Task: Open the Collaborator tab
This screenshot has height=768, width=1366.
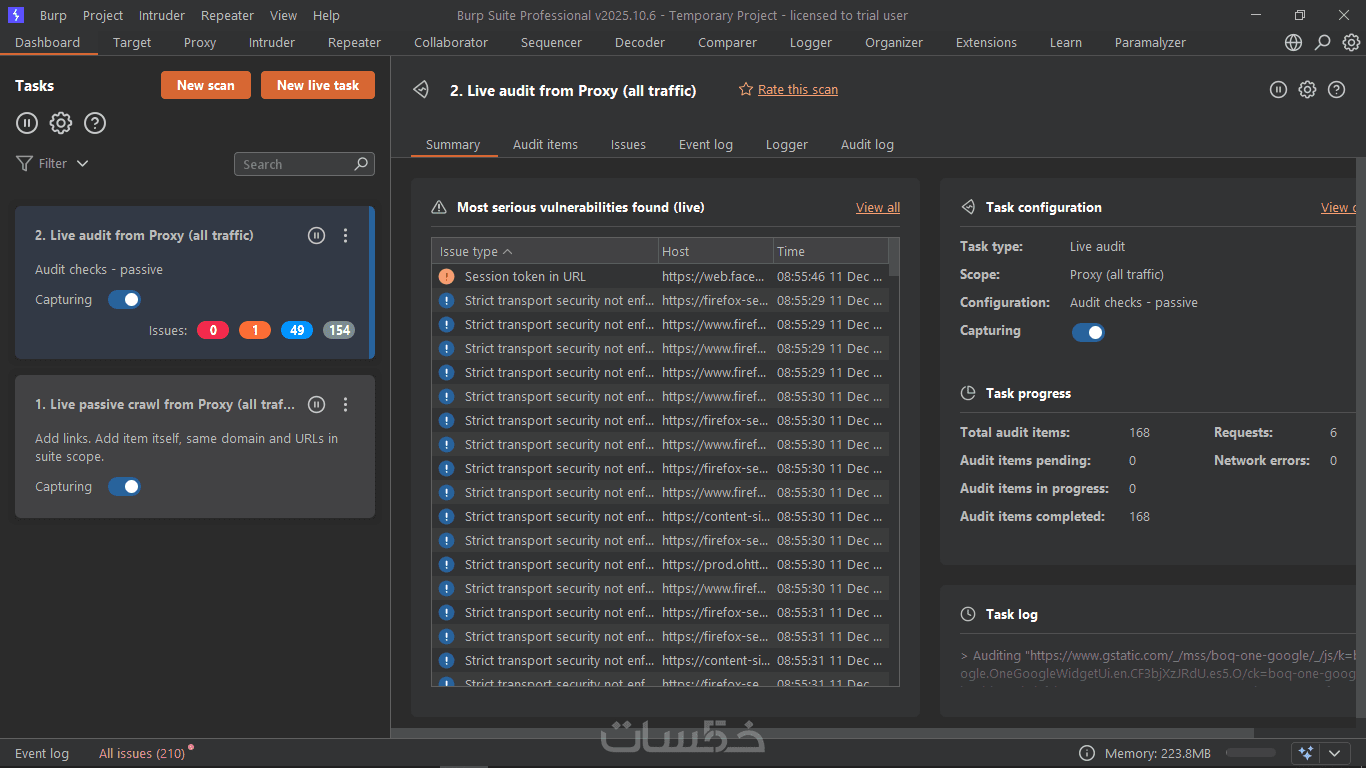Action: click(451, 42)
